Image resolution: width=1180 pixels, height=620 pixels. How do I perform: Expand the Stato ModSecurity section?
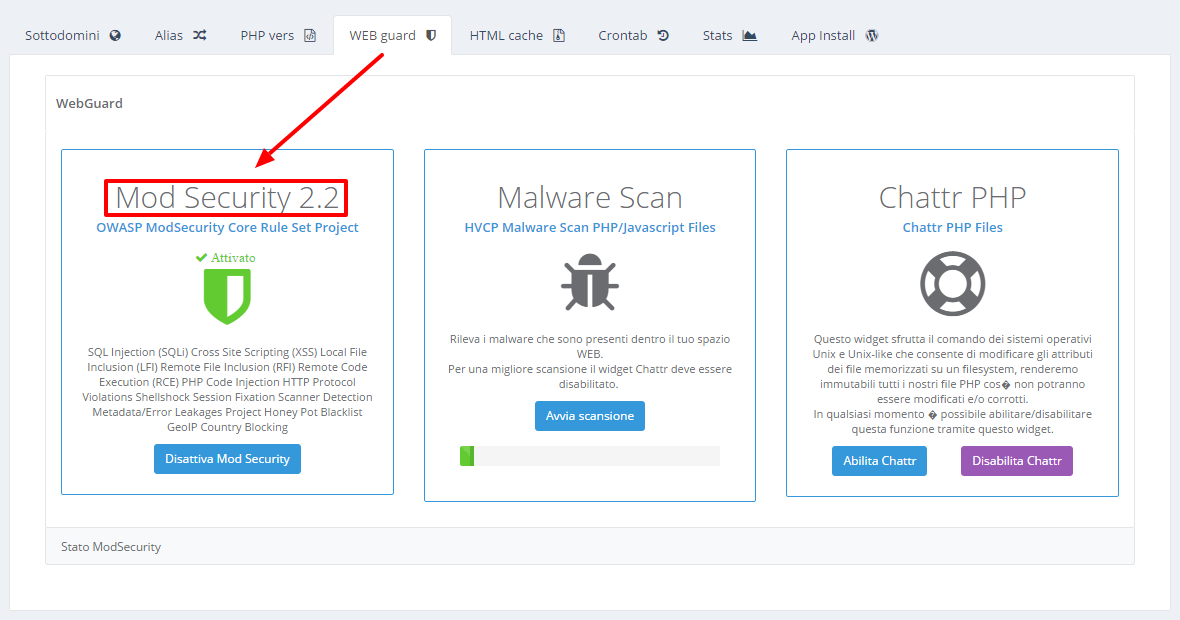tap(590, 547)
